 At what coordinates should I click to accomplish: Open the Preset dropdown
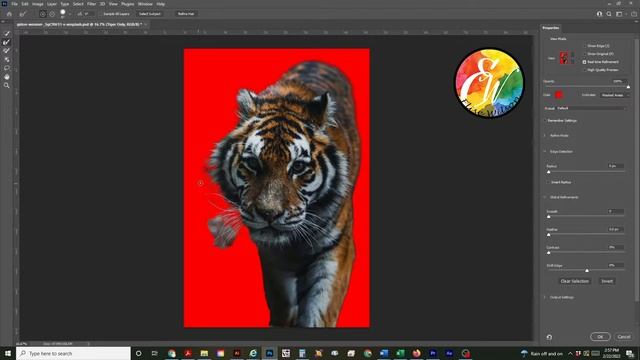(591, 108)
